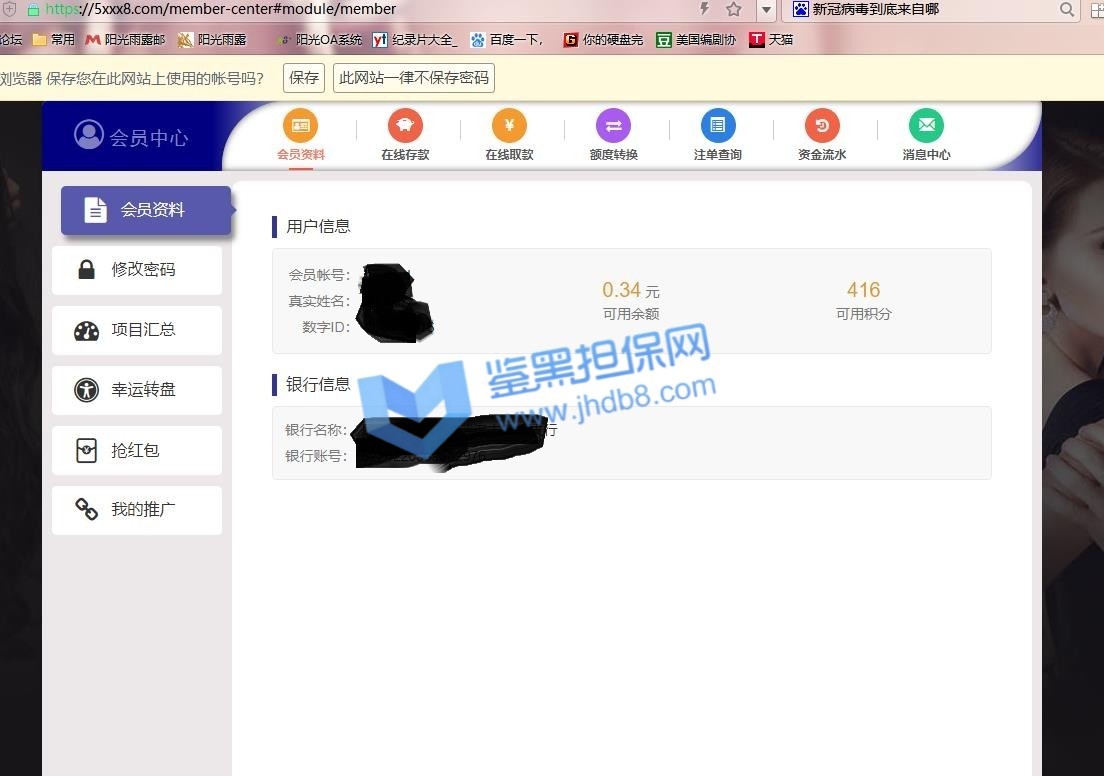This screenshot has width=1104, height=776.
Task: Open the 天猫 bookmark
Action: click(x=771, y=40)
